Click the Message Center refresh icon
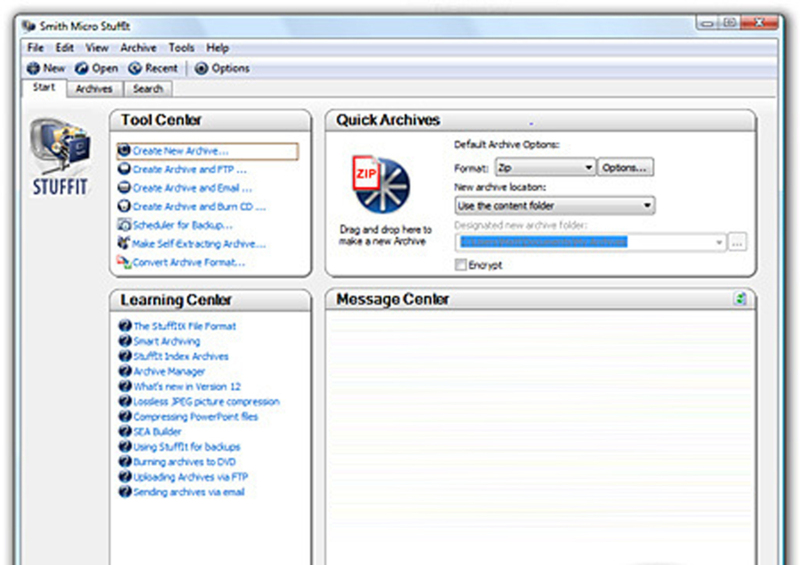The width and height of the screenshot is (800, 565). [740, 299]
